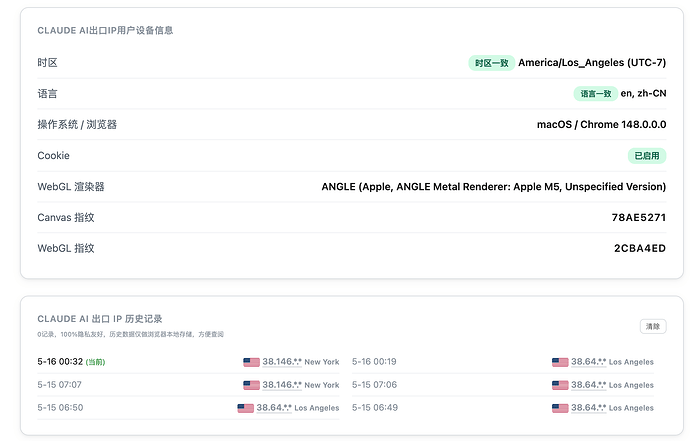
Task: Click the Cookie row label
Action: coord(53,155)
